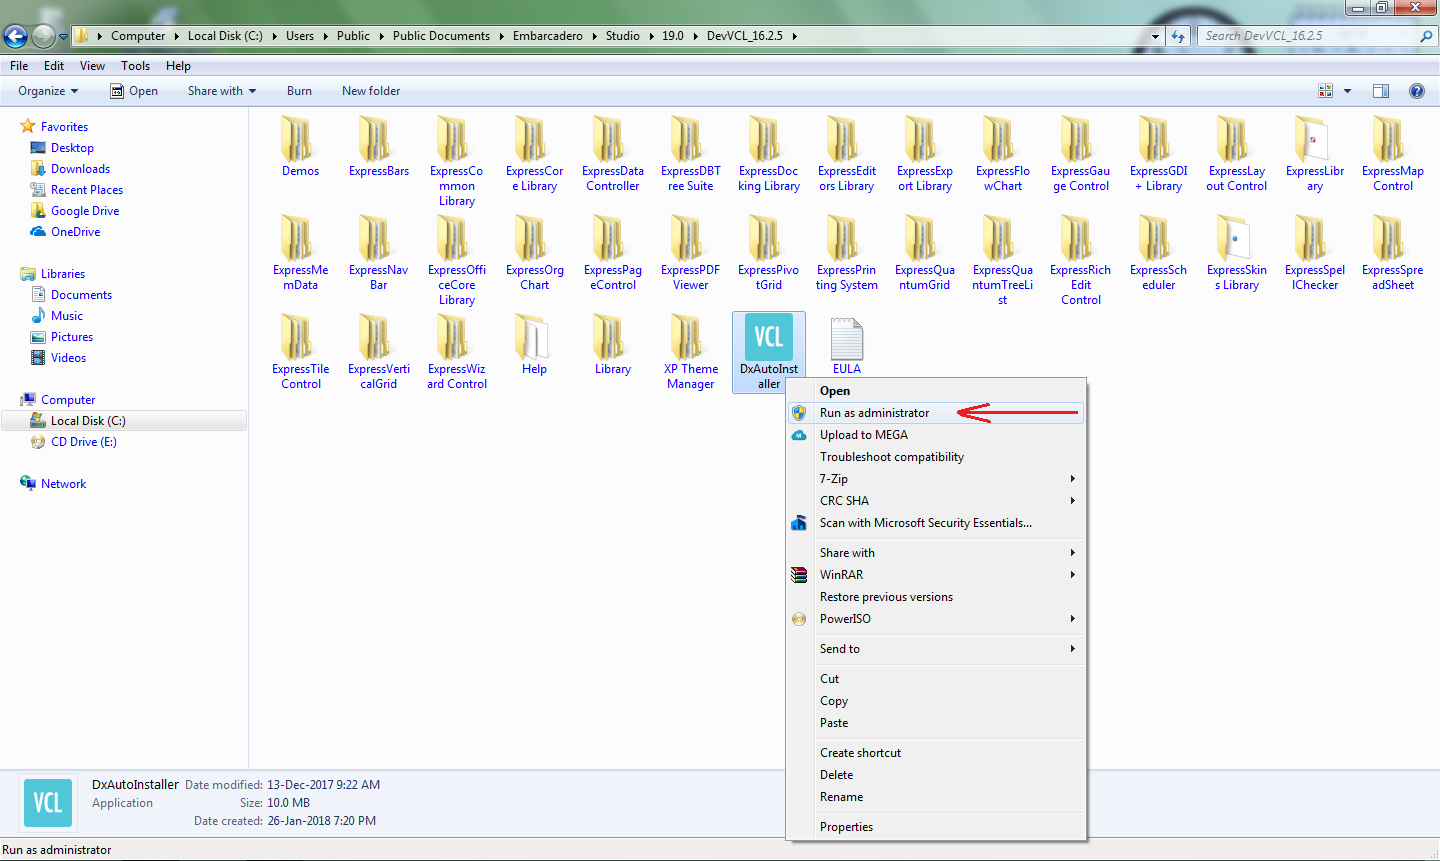The height and width of the screenshot is (861, 1440).
Task: Select Properties in the context menu
Action: [x=846, y=827]
